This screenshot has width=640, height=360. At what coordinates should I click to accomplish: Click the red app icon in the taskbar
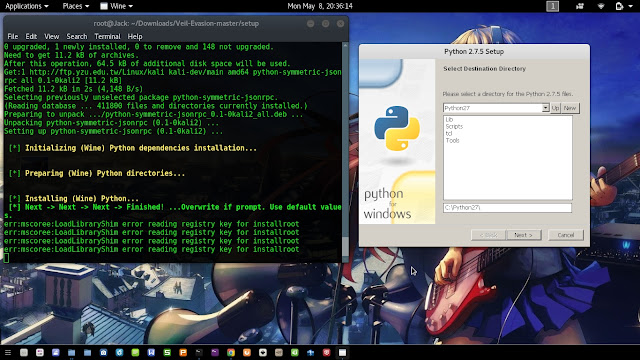click(326, 352)
